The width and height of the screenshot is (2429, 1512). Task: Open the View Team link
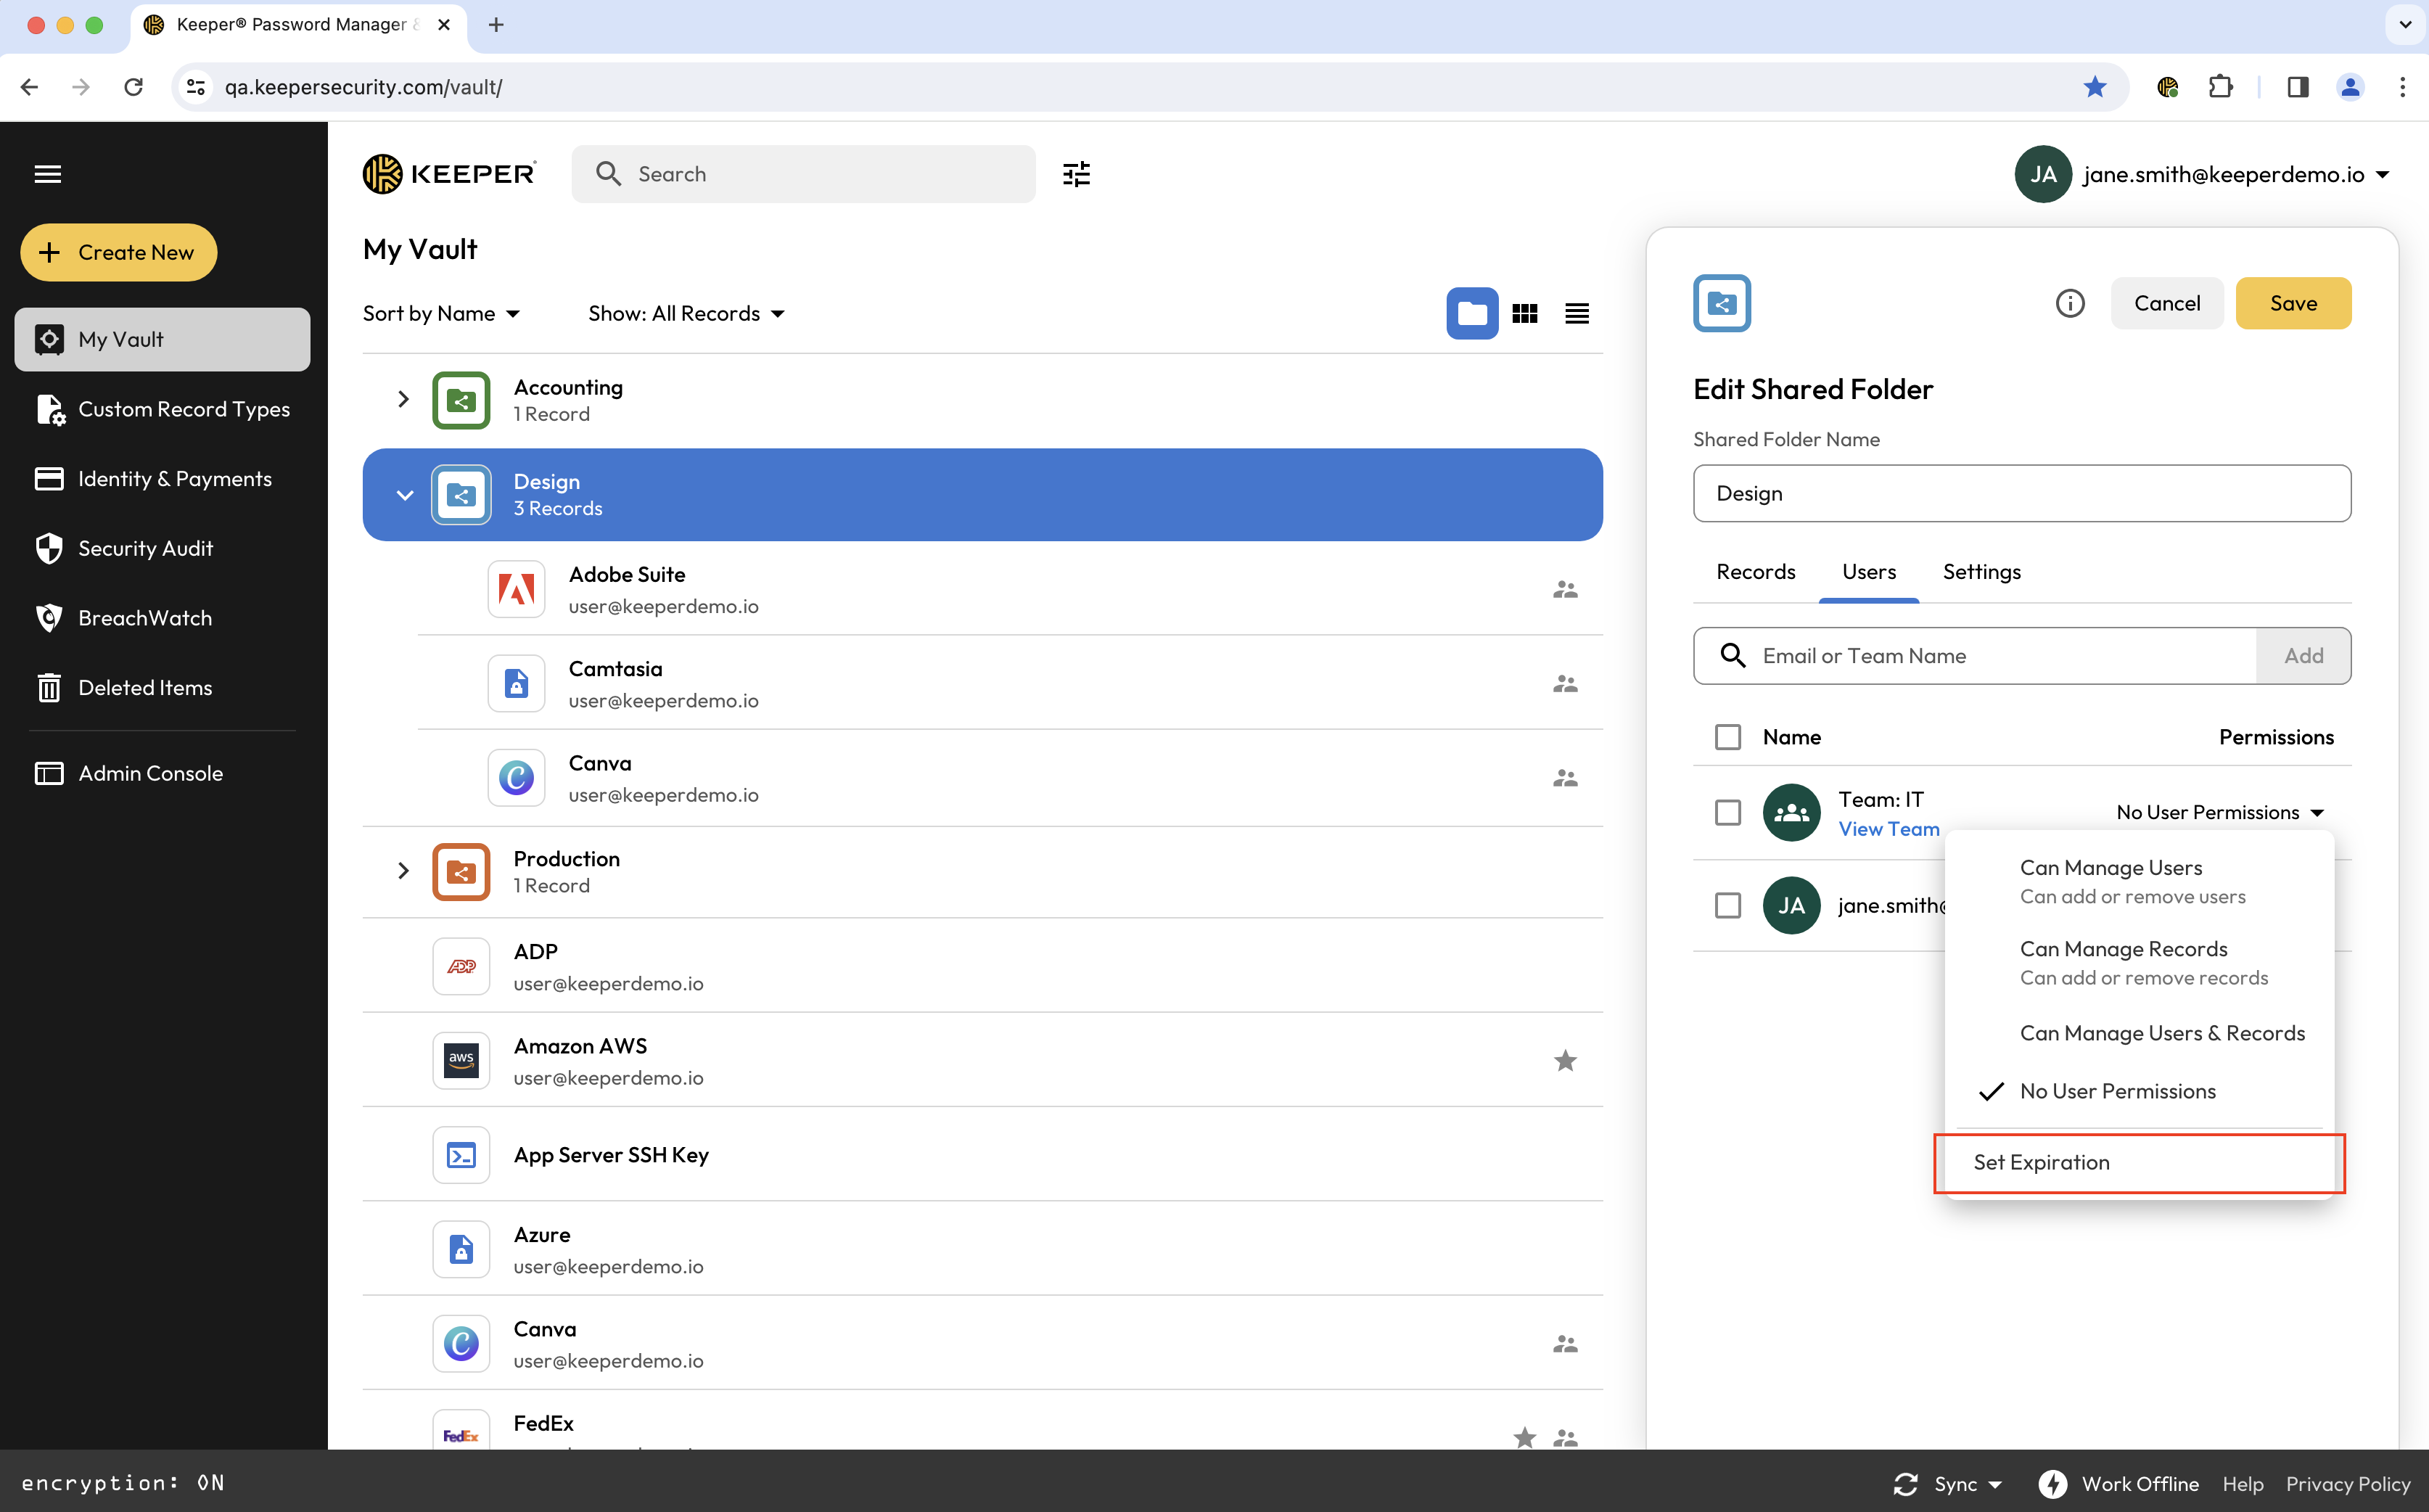click(x=1888, y=829)
